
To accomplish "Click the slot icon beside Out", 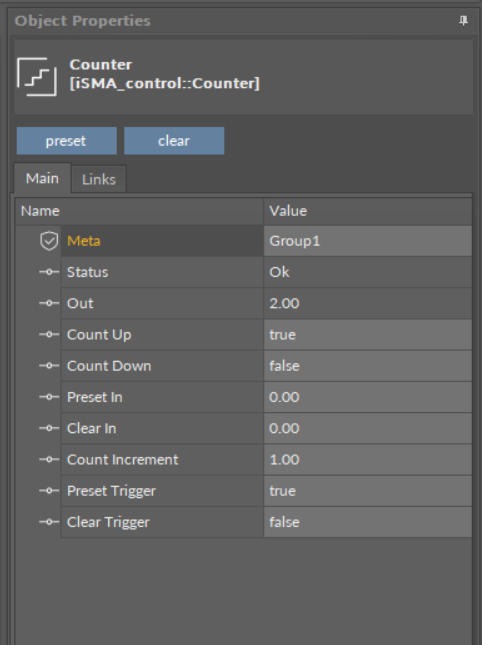I will point(49,303).
